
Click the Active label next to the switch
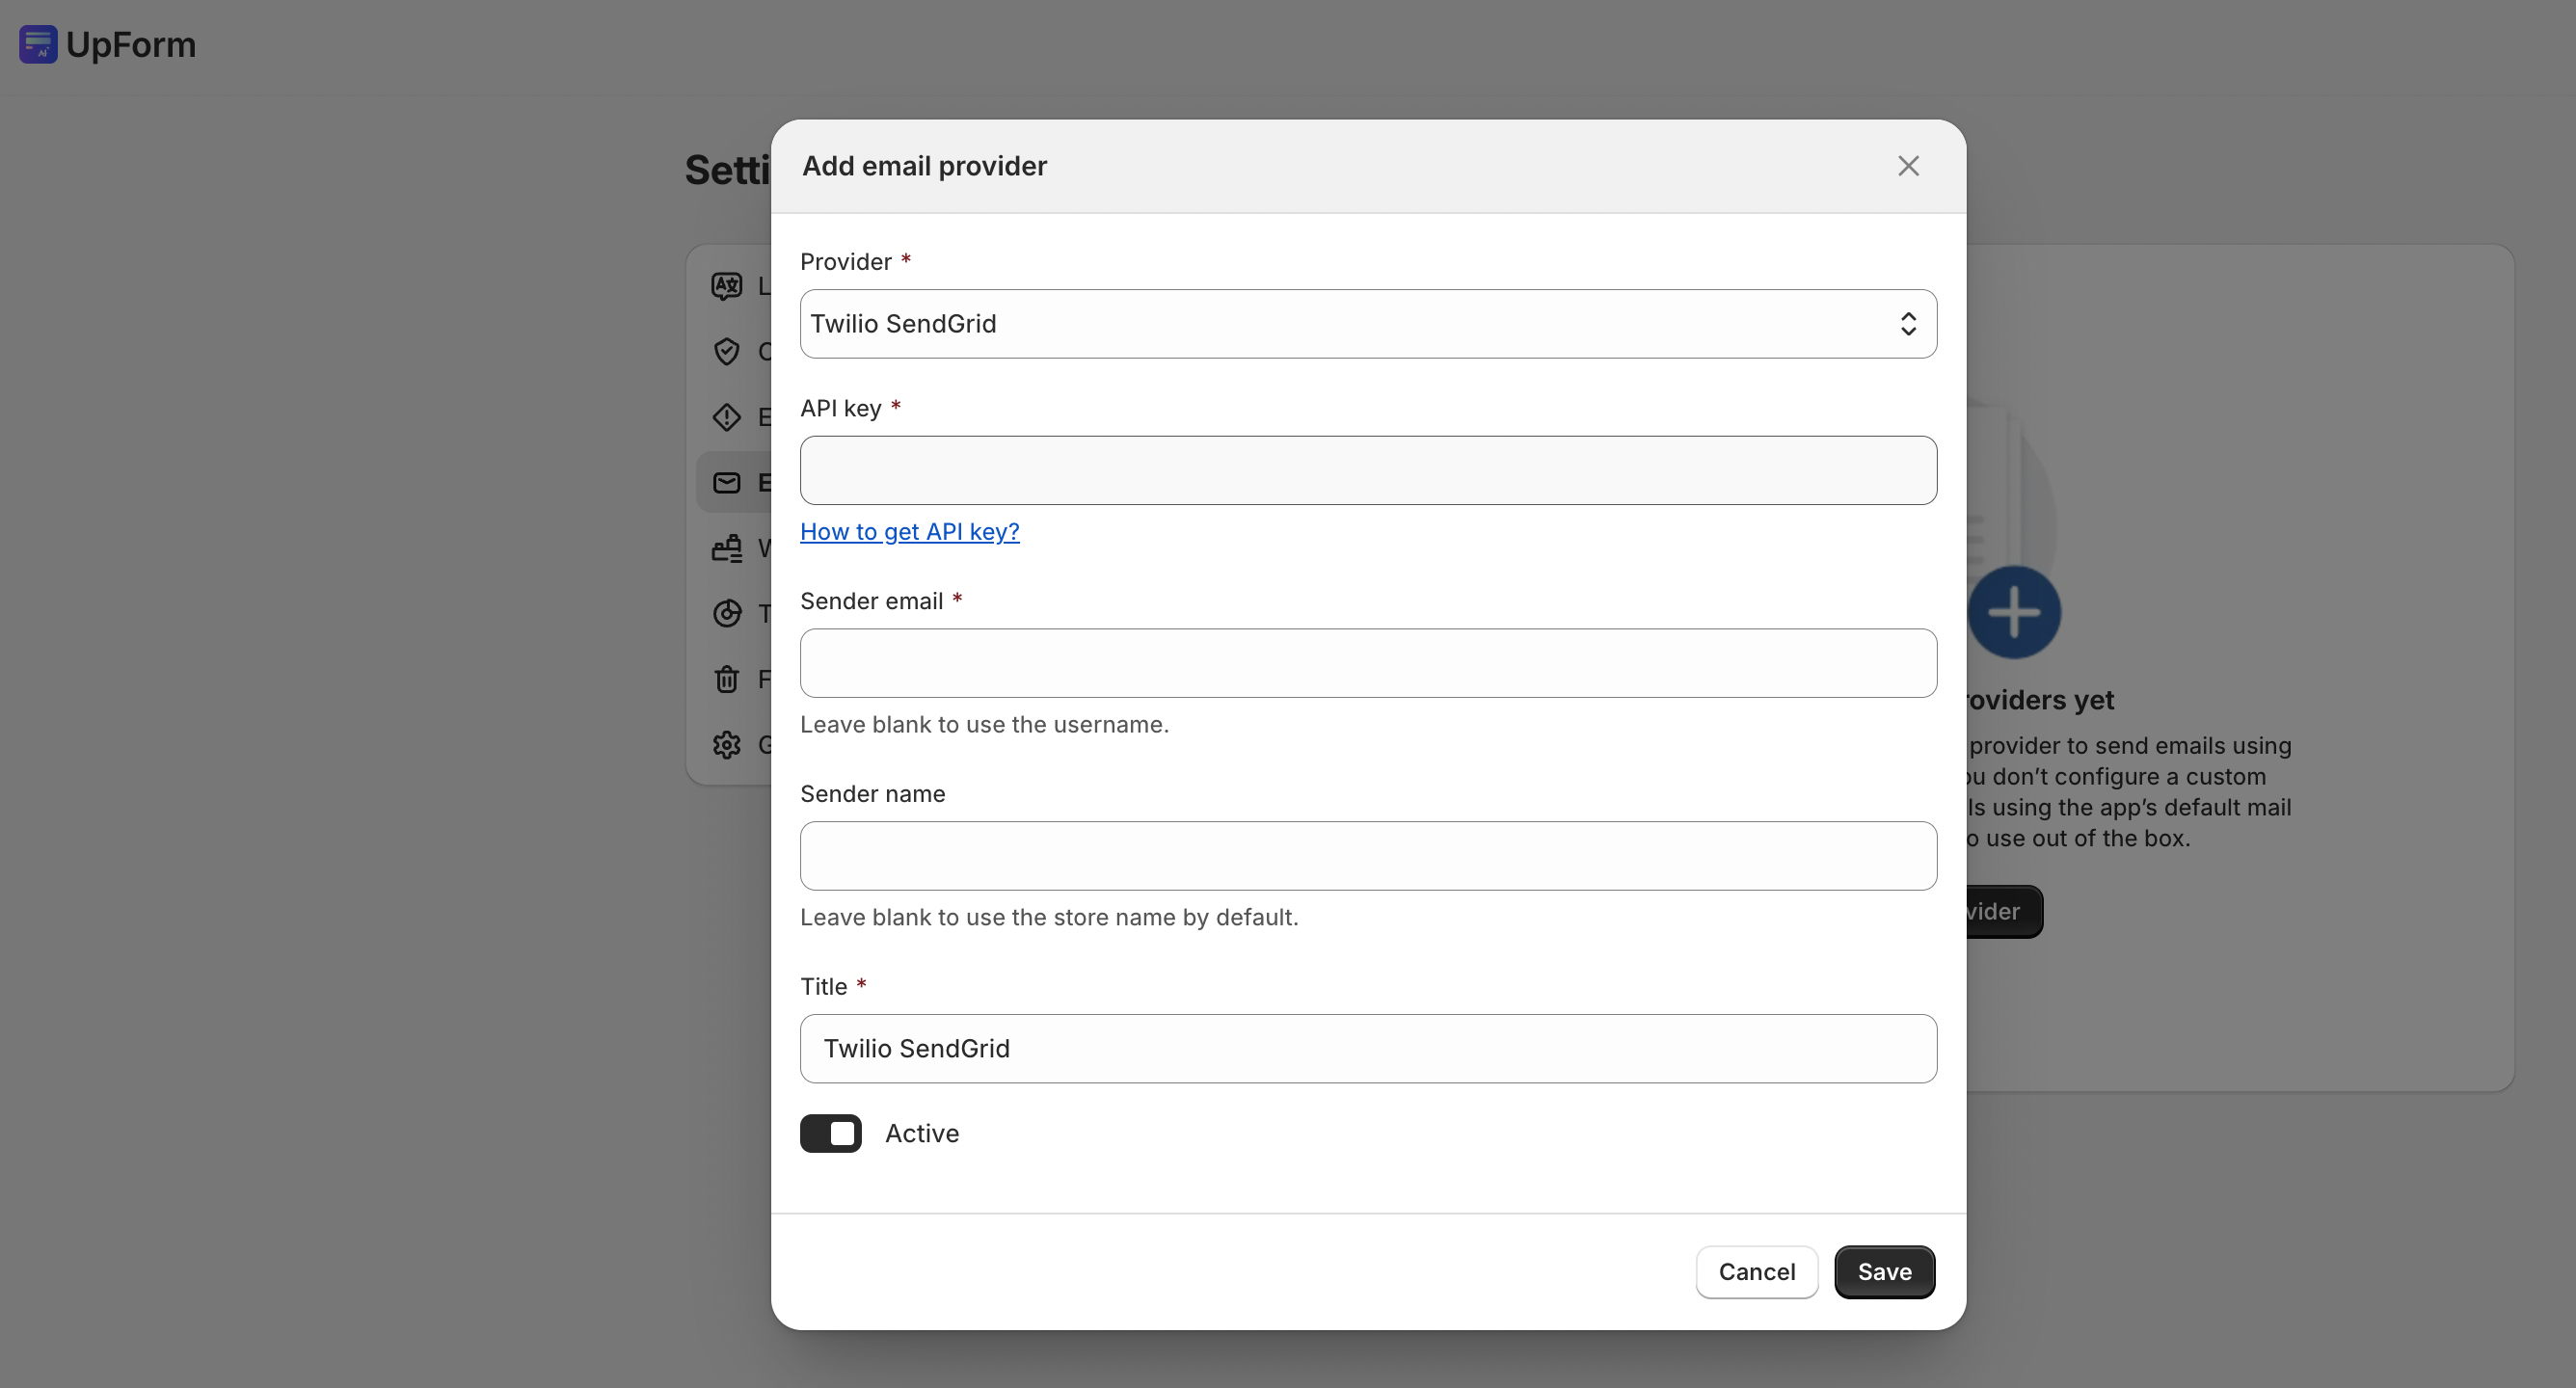tap(922, 1133)
